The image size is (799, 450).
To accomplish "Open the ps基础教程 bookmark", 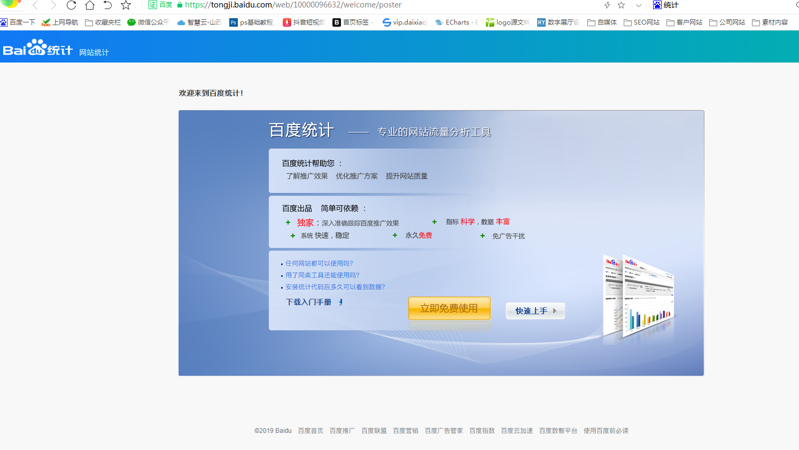I will [252, 22].
